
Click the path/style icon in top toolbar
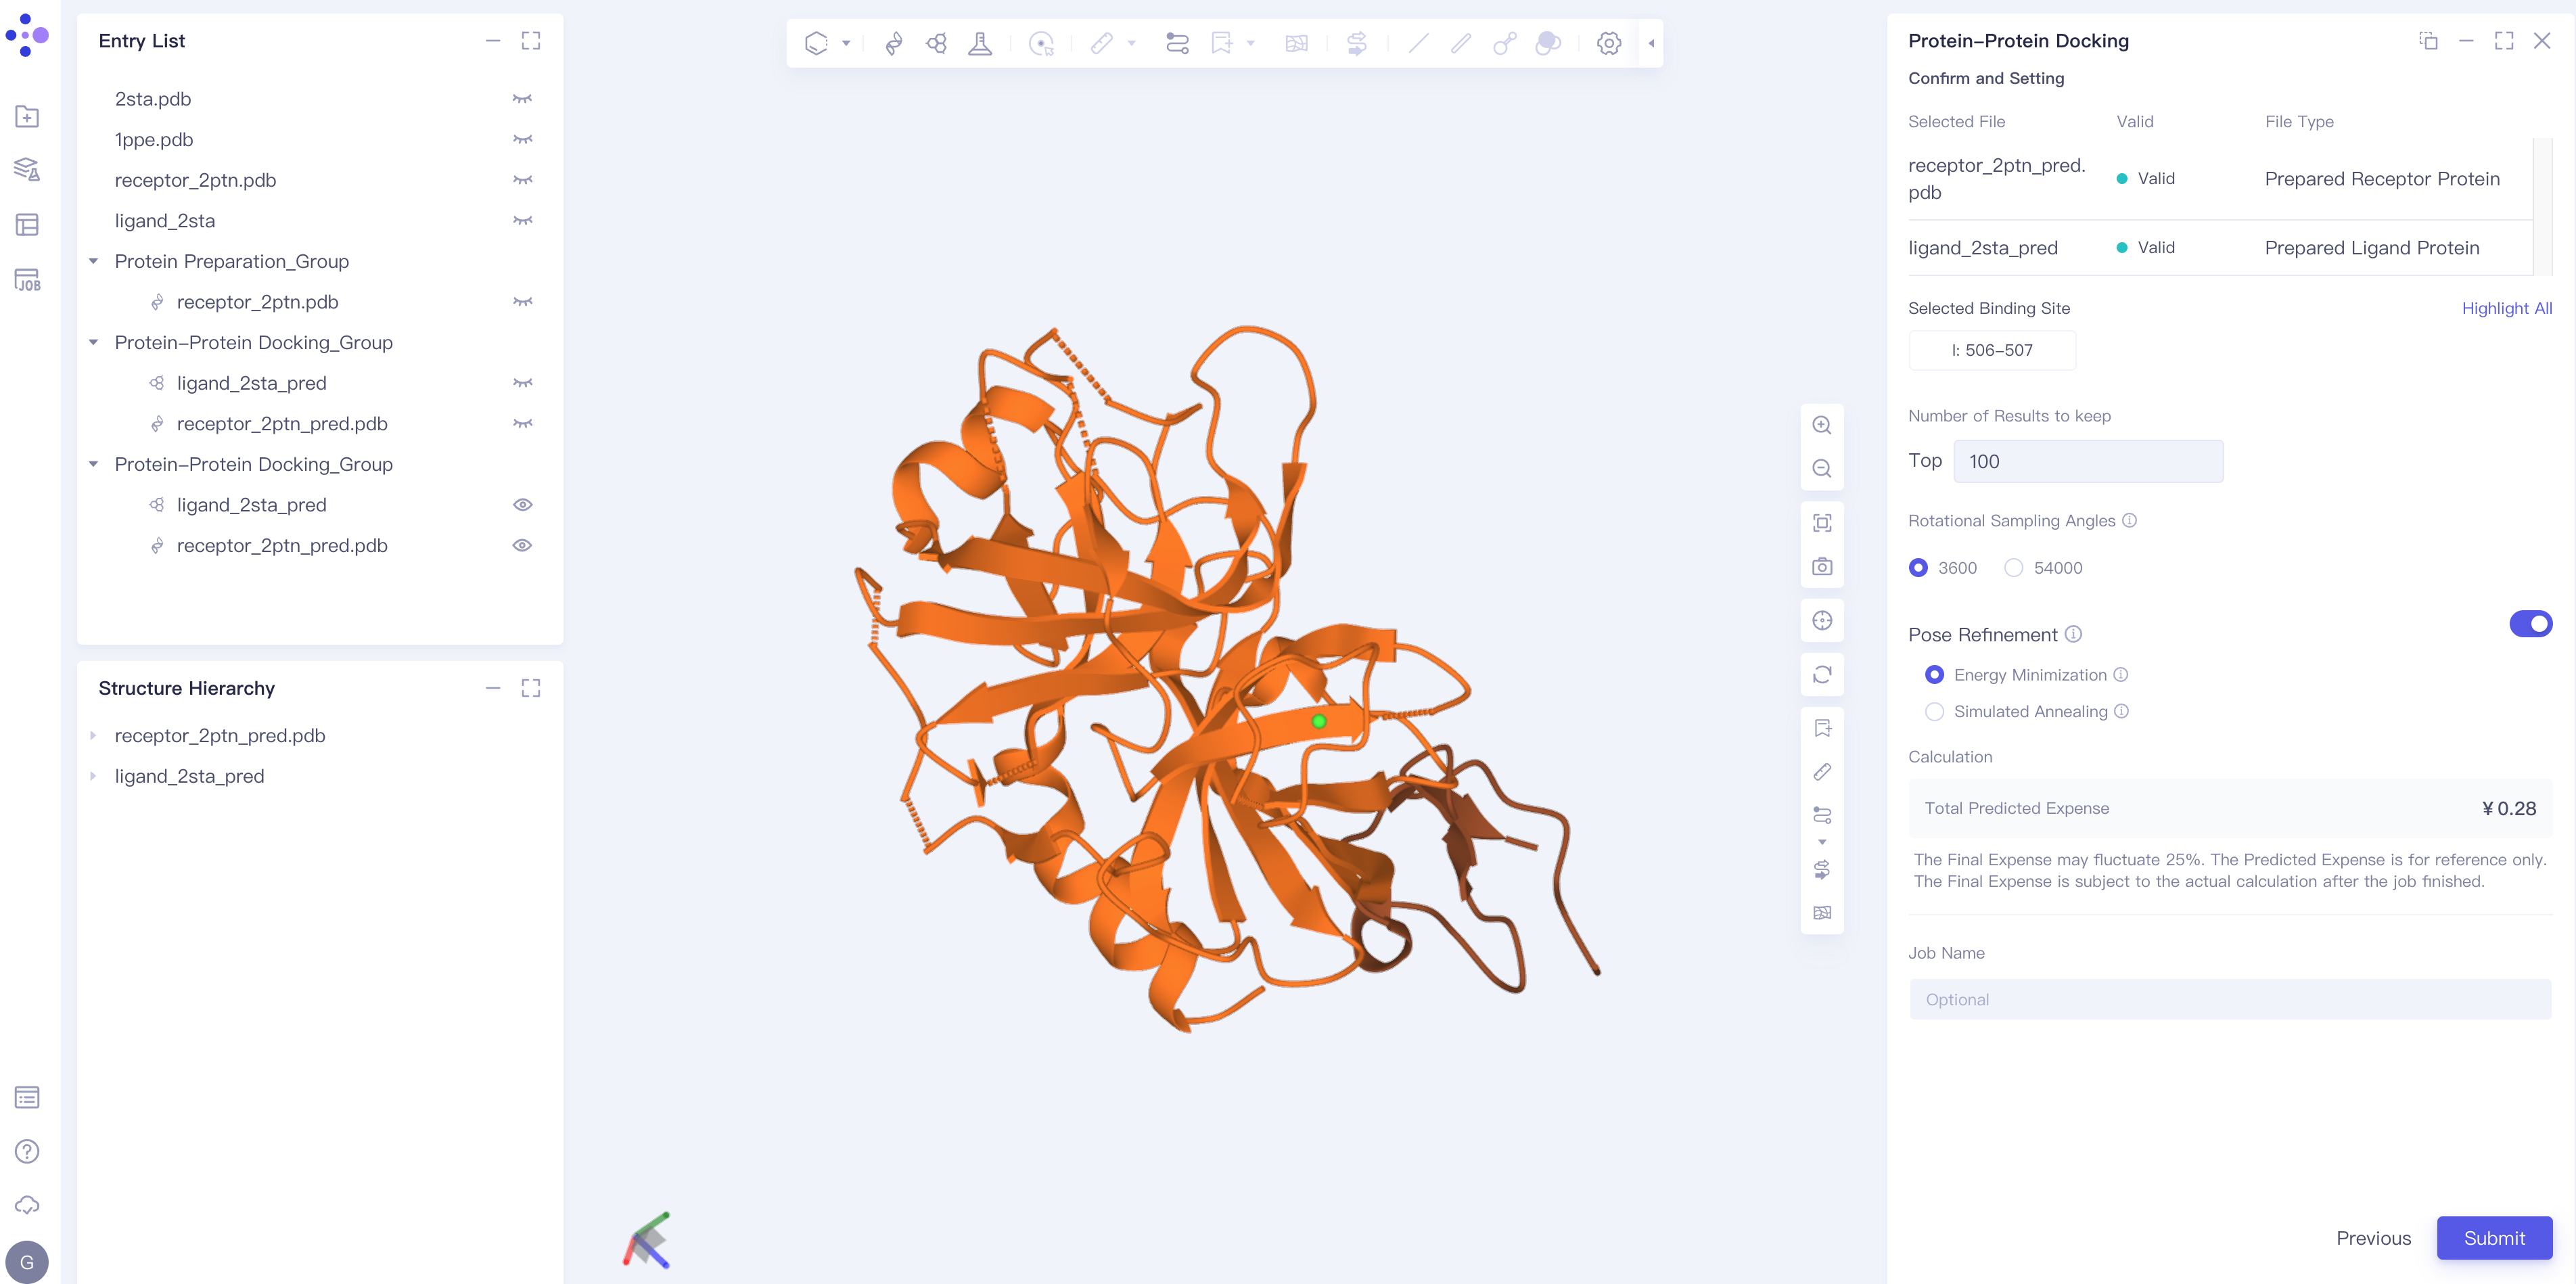(x=1177, y=43)
